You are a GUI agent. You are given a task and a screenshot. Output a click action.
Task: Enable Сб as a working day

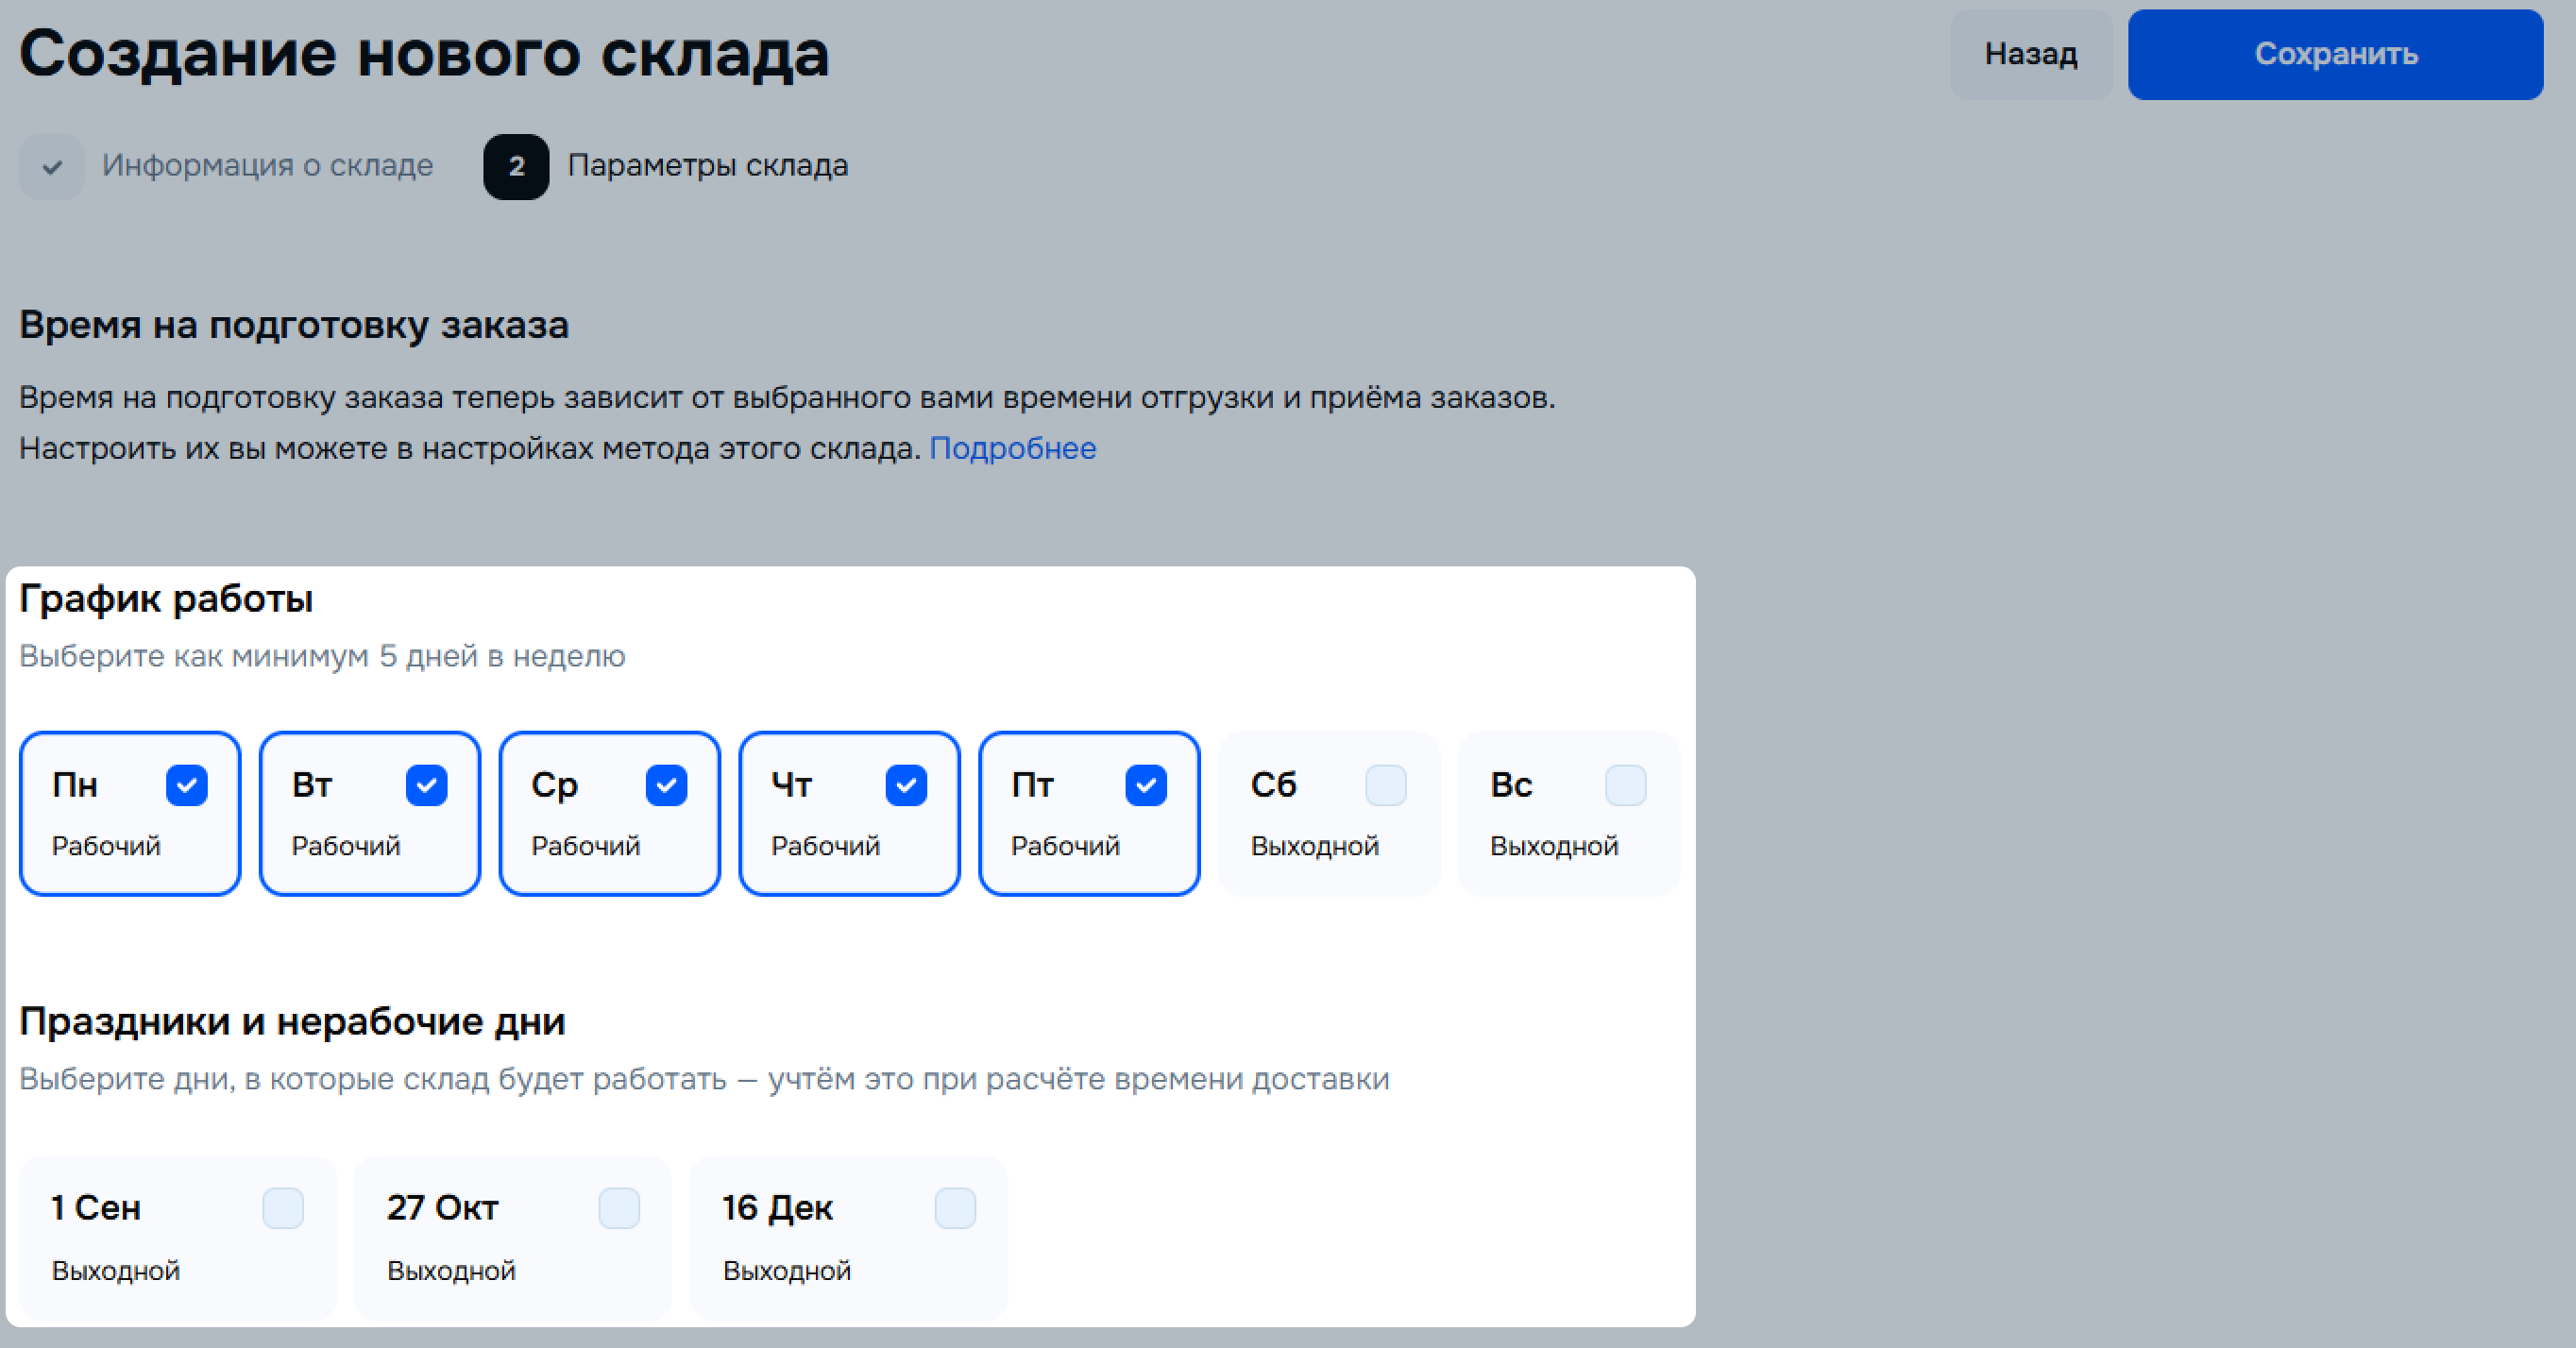pyautogui.click(x=1386, y=785)
